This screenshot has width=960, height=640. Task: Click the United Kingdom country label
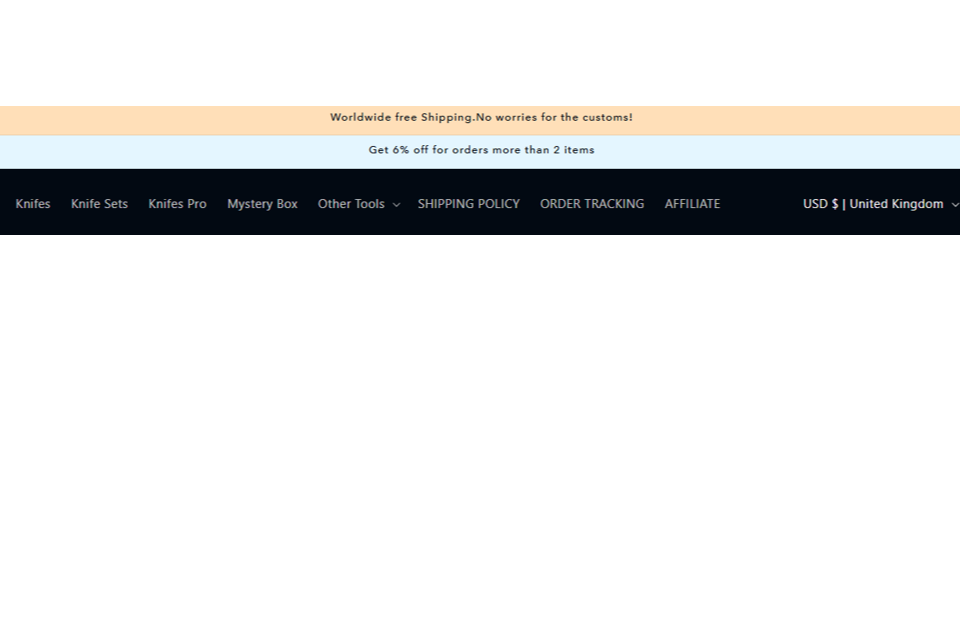pyautogui.click(x=896, y=204)
